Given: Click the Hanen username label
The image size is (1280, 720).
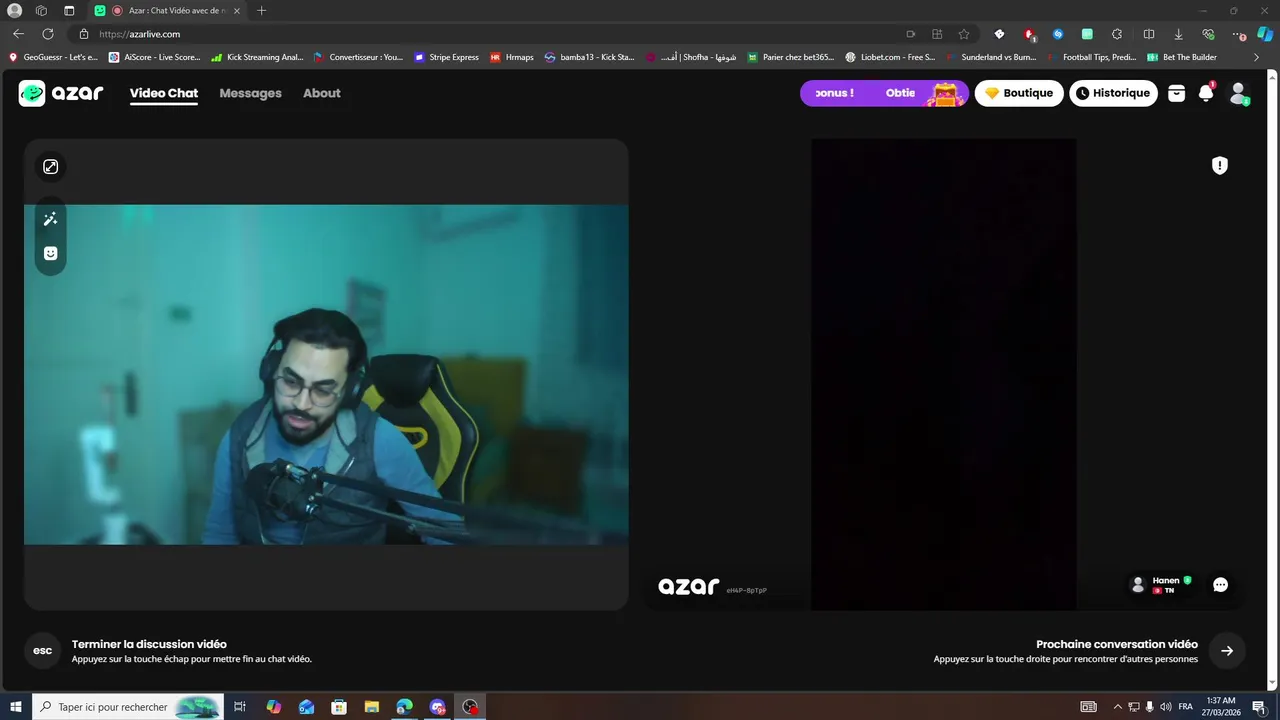Looking at the screenshot, I should click(1166, 581).
